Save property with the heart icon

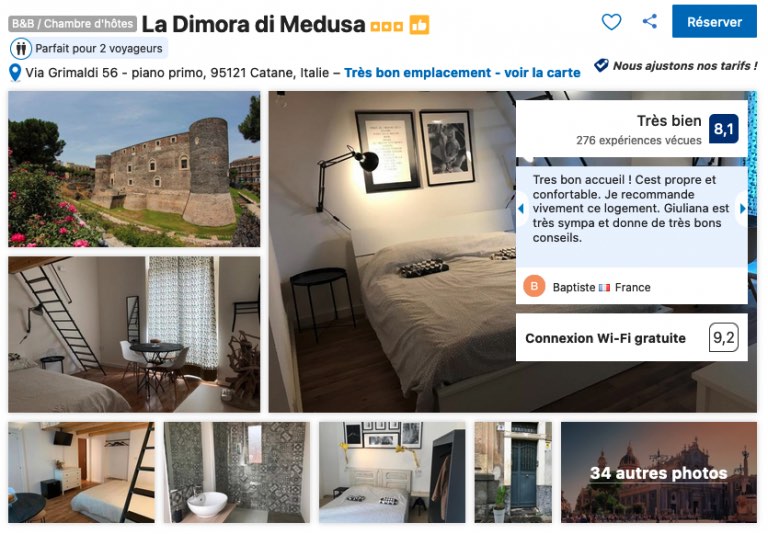pos(611,22)
